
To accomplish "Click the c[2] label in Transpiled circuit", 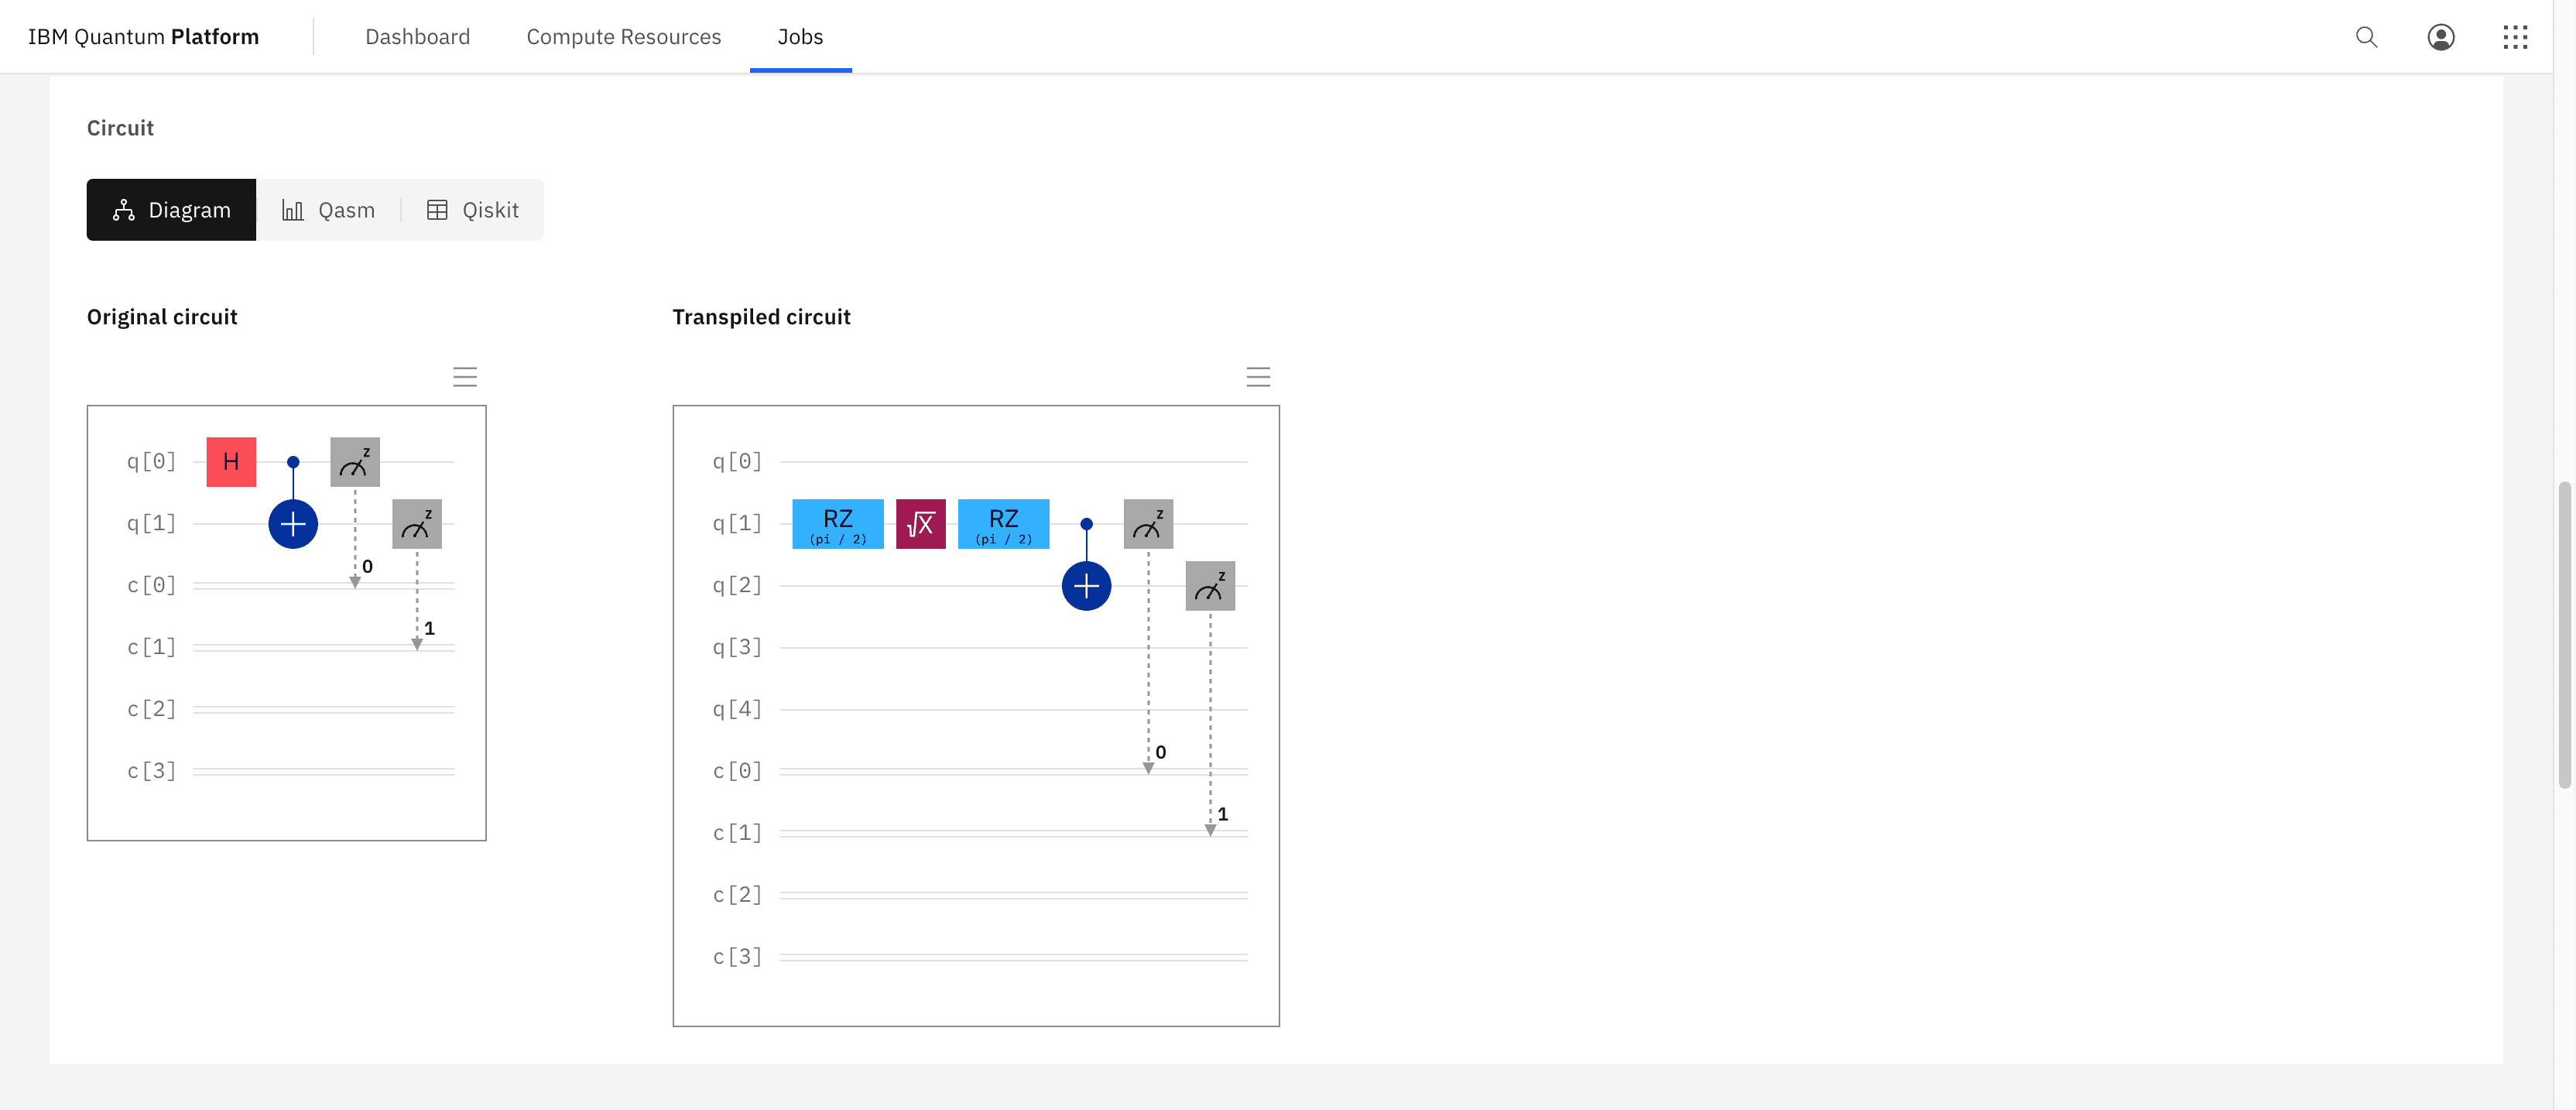I will pyautogui.click(x=737, y=896).
